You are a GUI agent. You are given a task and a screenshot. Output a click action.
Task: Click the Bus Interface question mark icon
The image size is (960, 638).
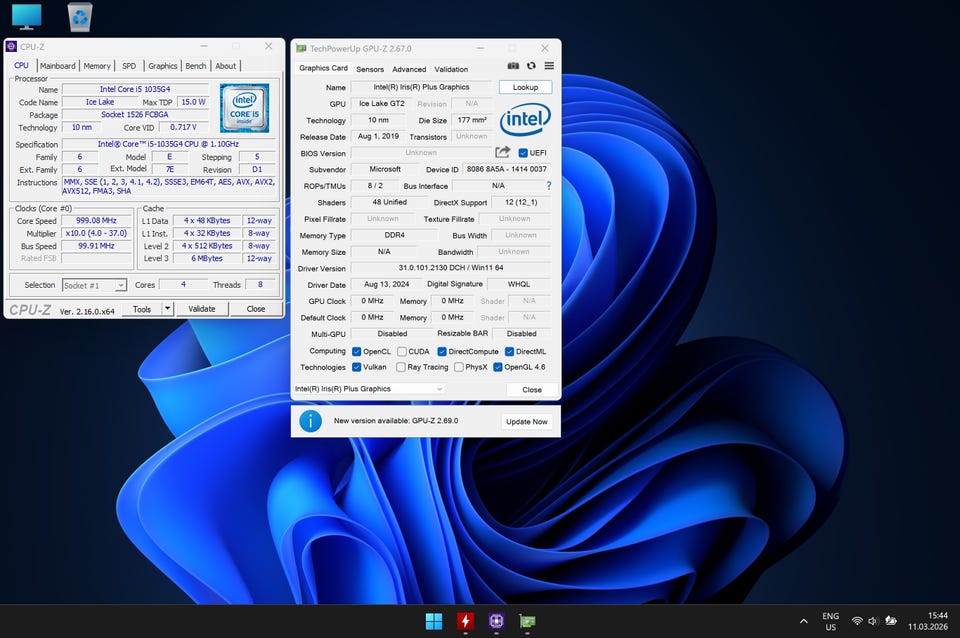[x=548, y=186]
